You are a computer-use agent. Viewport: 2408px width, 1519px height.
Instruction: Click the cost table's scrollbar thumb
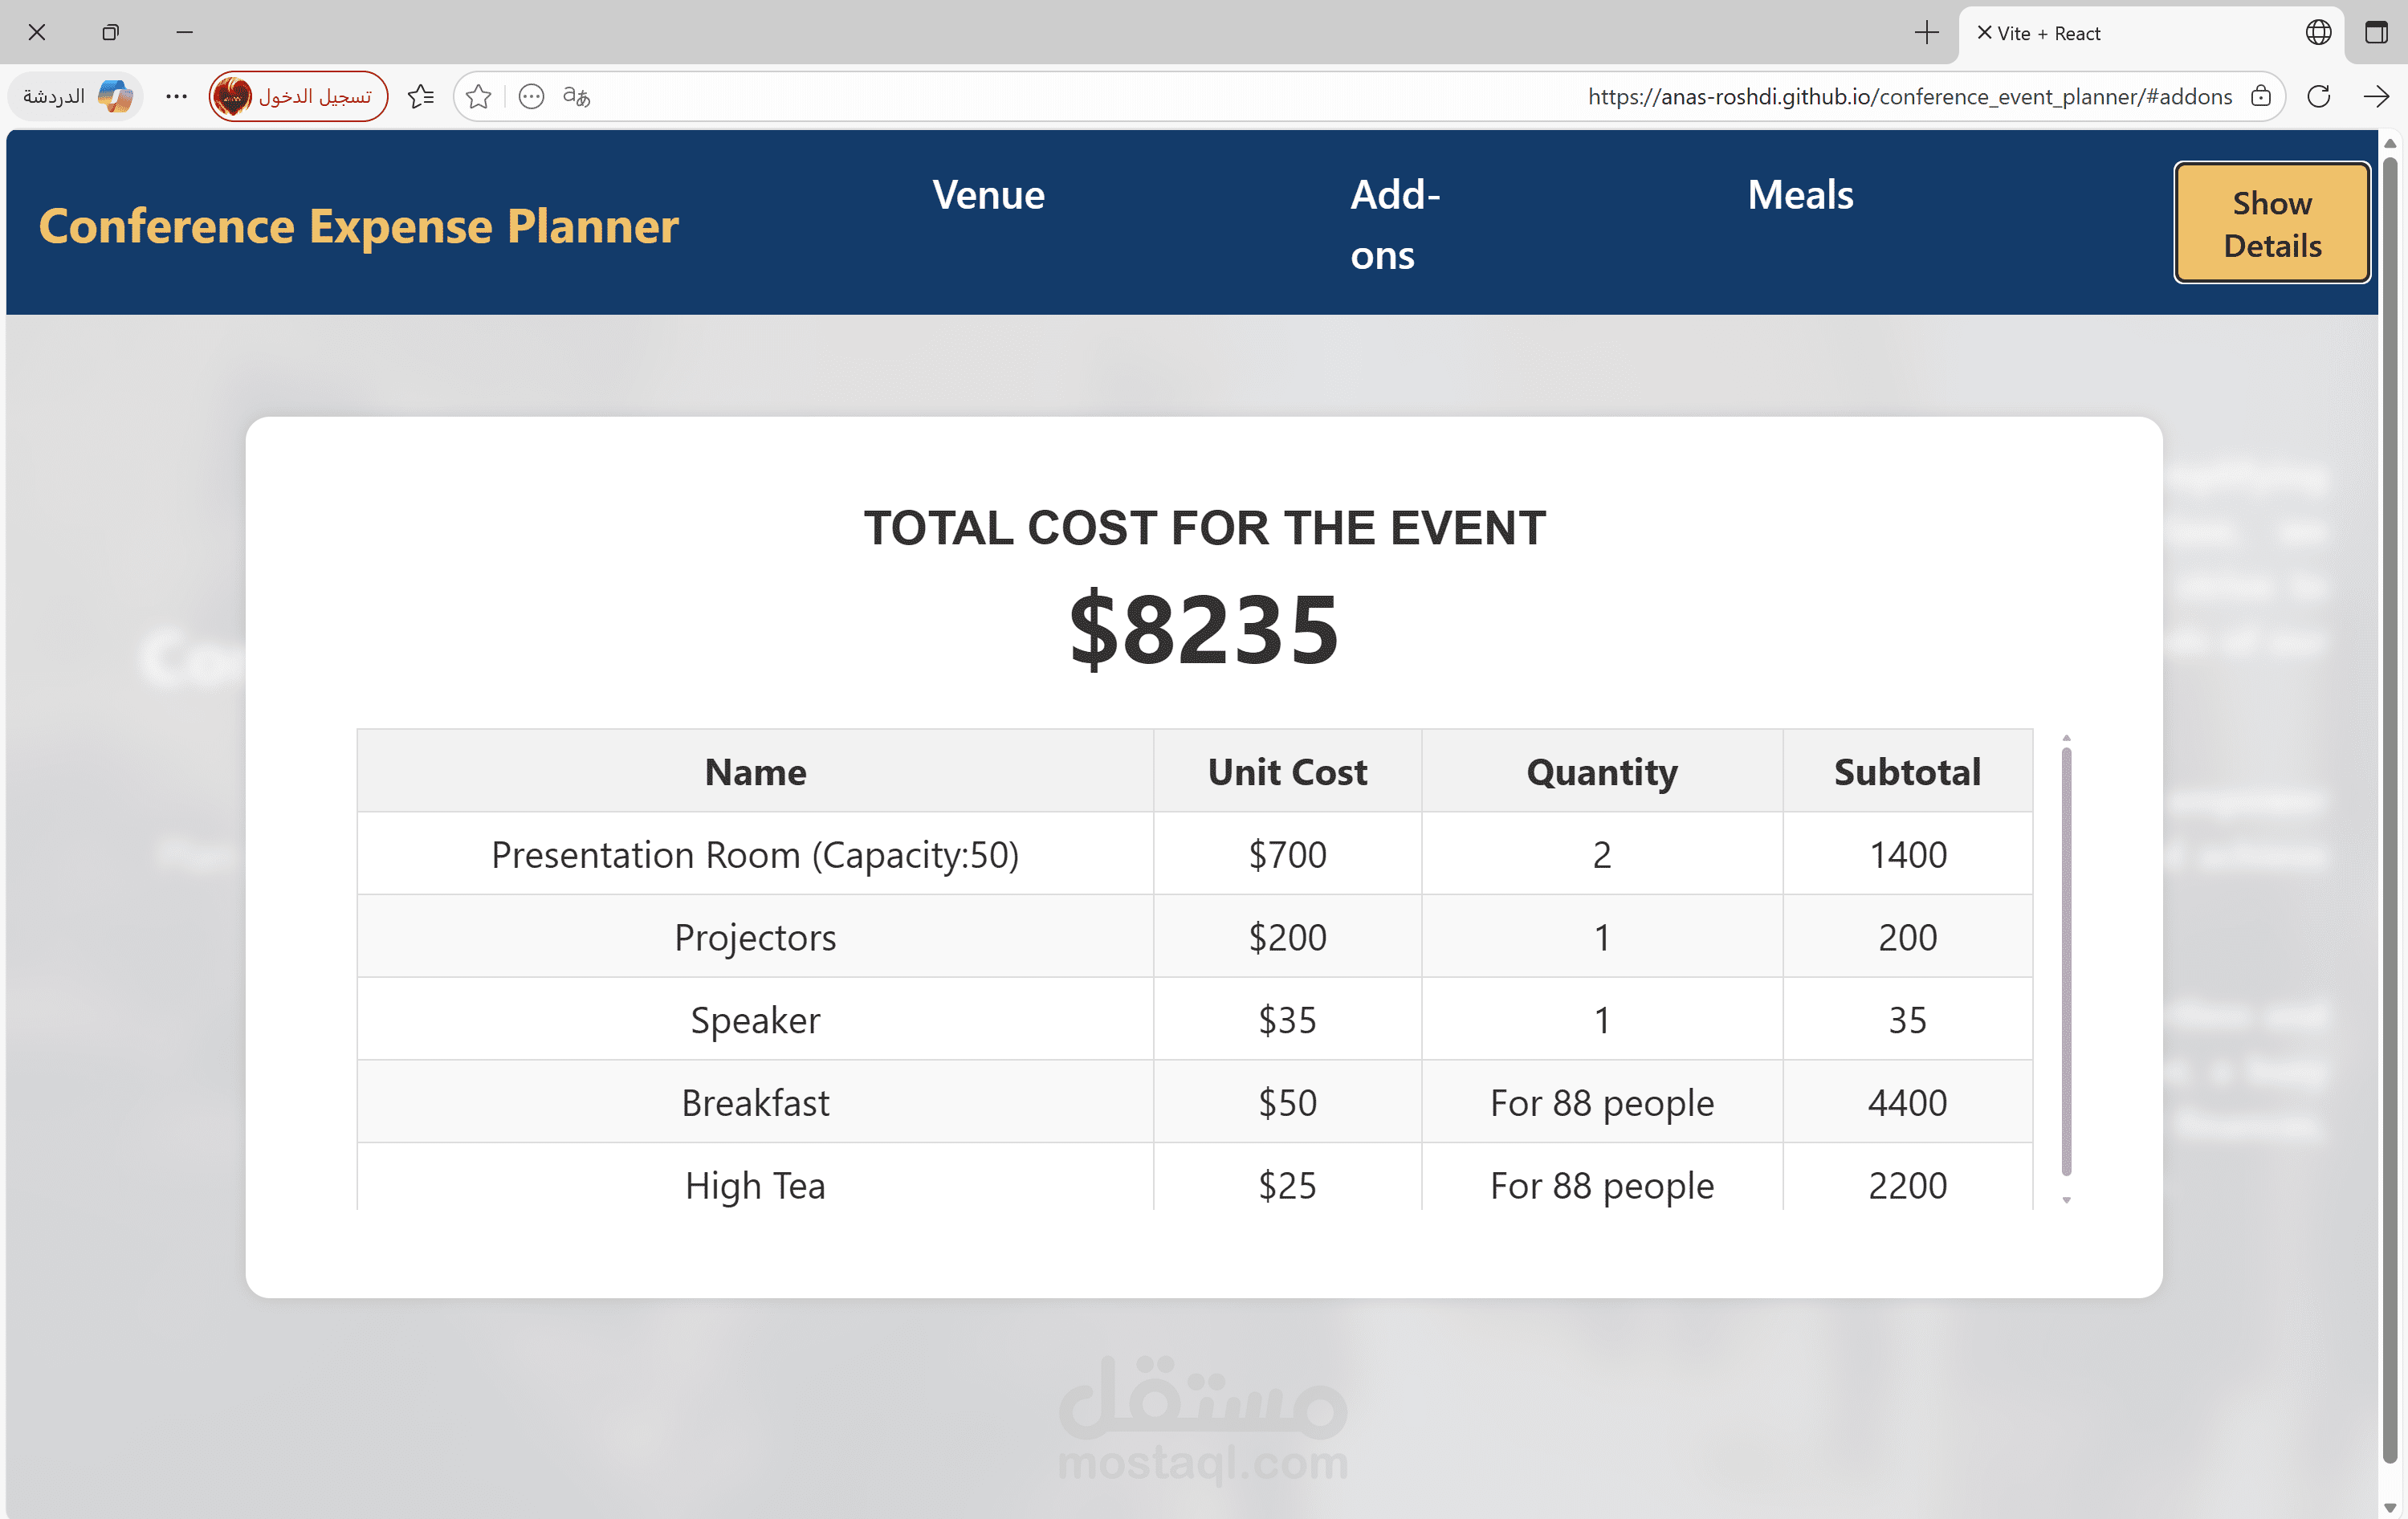point(2066,960)
